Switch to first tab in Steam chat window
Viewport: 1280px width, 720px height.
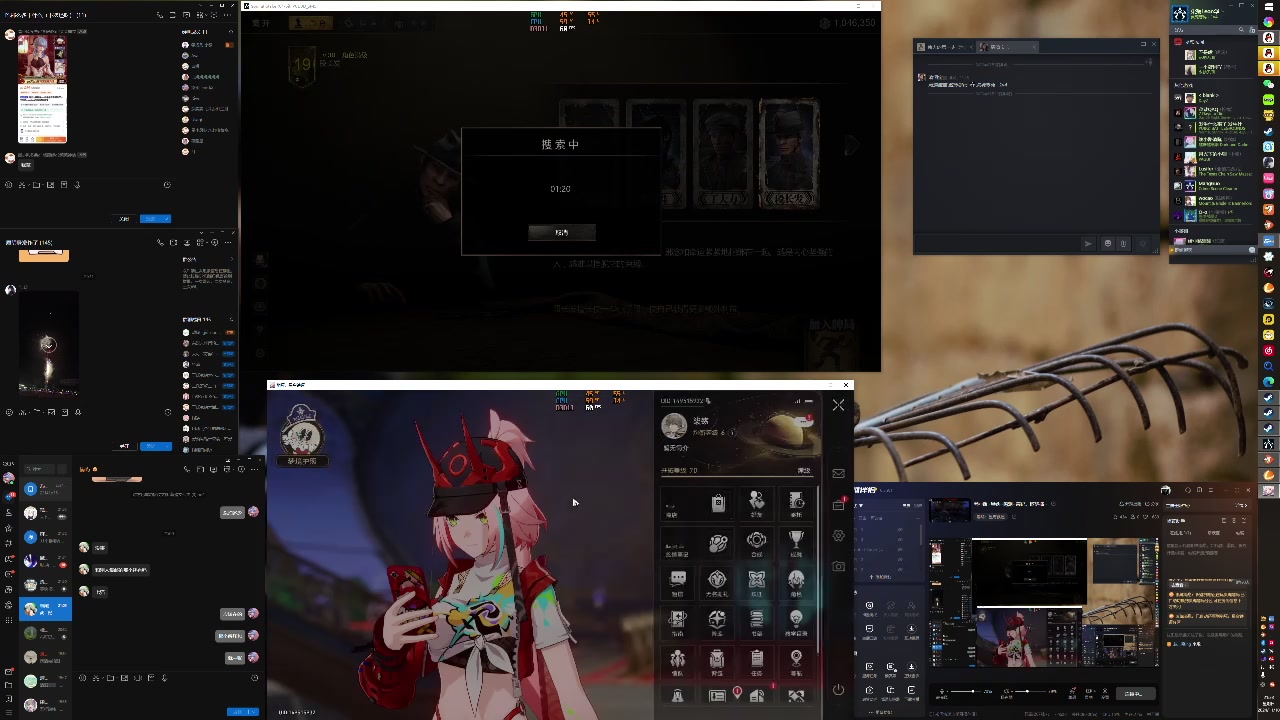945,47
